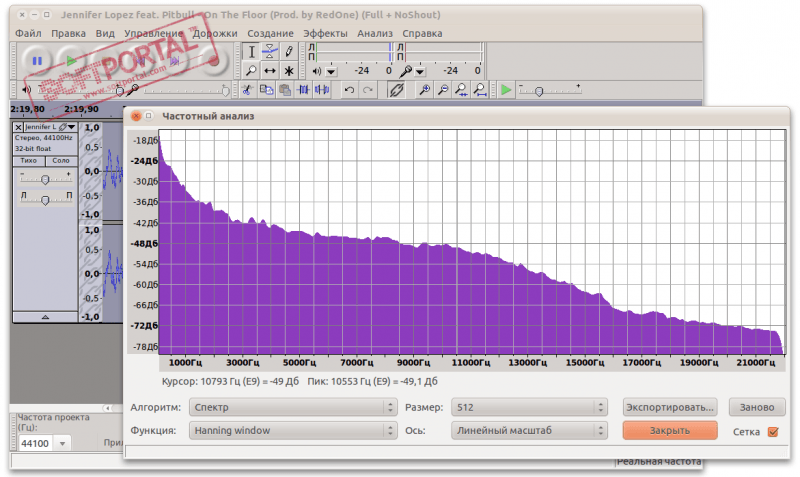Click the Silence audio icon
This screenshot has height=477, width=800.
tap(322, 90)
